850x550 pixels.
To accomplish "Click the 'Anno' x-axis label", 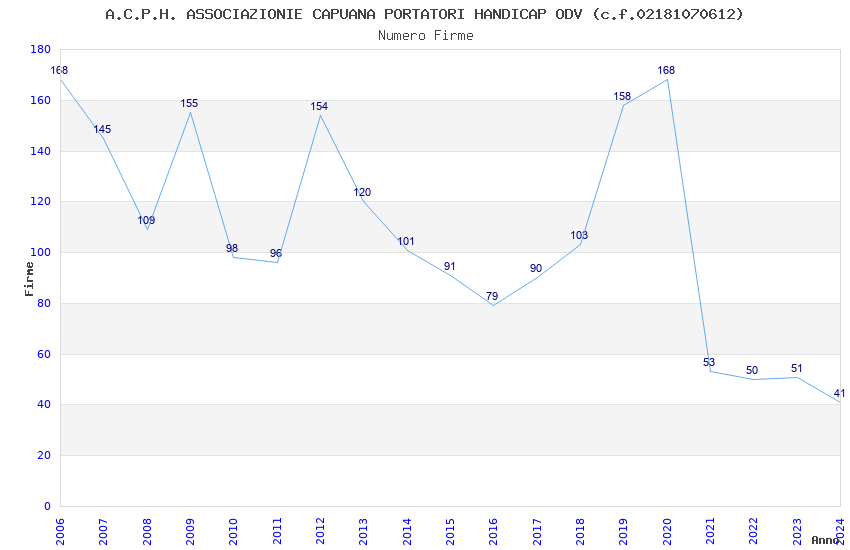I will pos(825,540).
